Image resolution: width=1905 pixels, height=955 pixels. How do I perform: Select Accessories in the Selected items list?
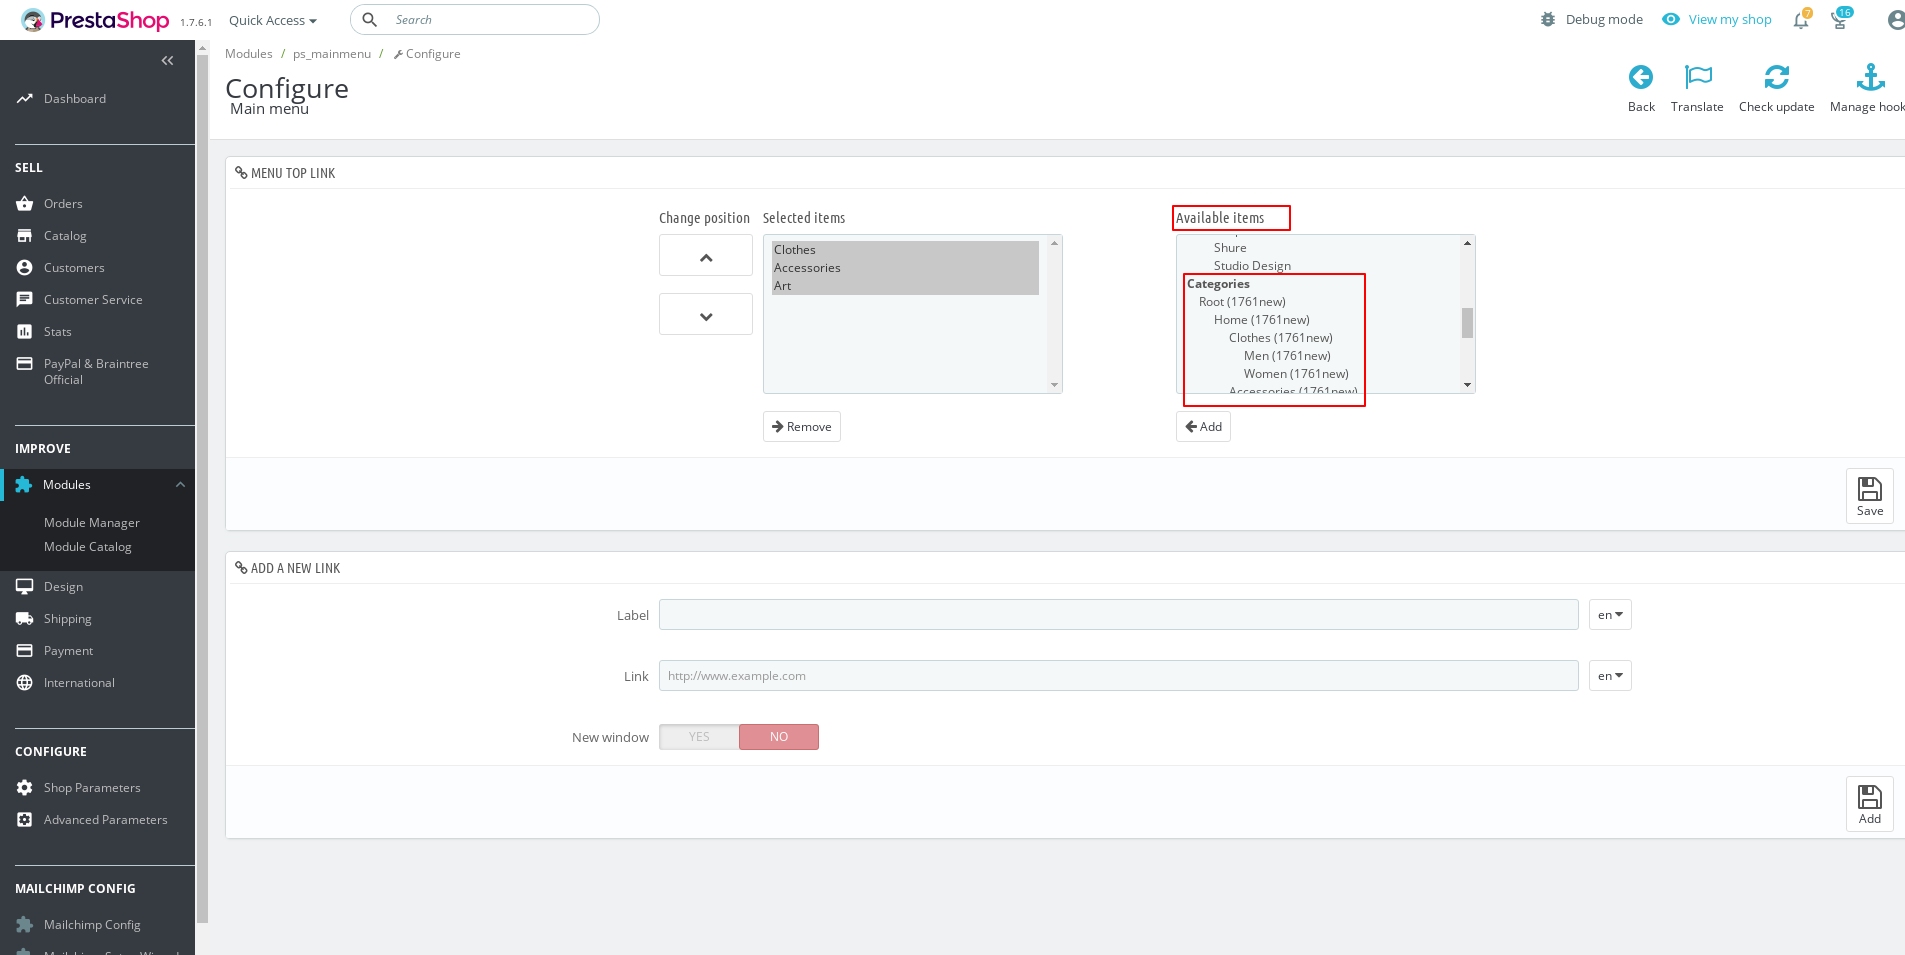tap(807, 267)
